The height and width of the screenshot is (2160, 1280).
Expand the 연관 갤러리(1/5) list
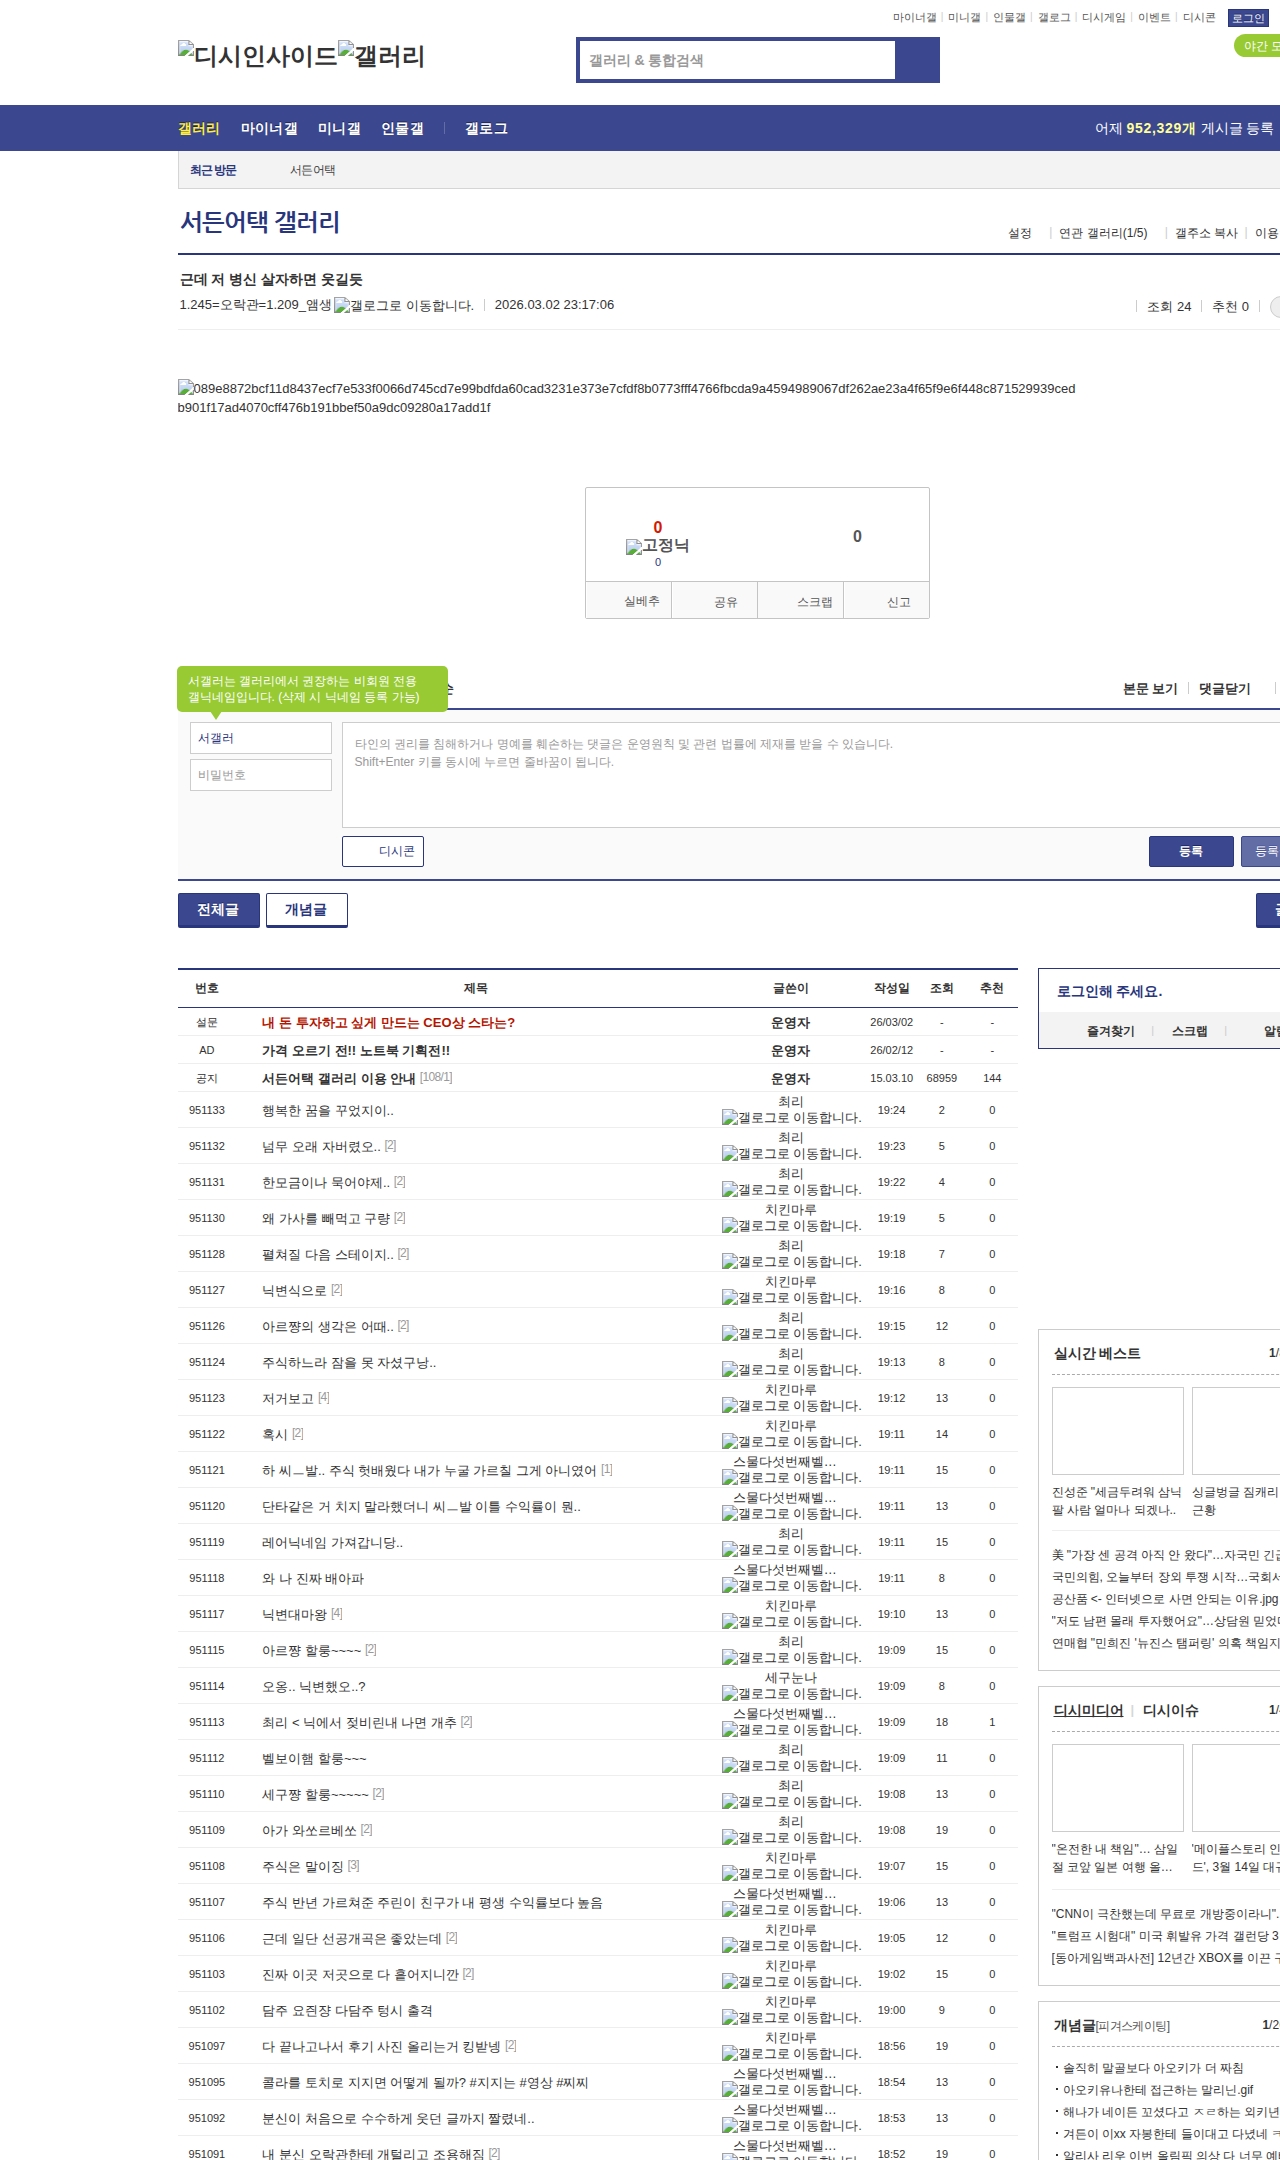tap(1103, 233)
